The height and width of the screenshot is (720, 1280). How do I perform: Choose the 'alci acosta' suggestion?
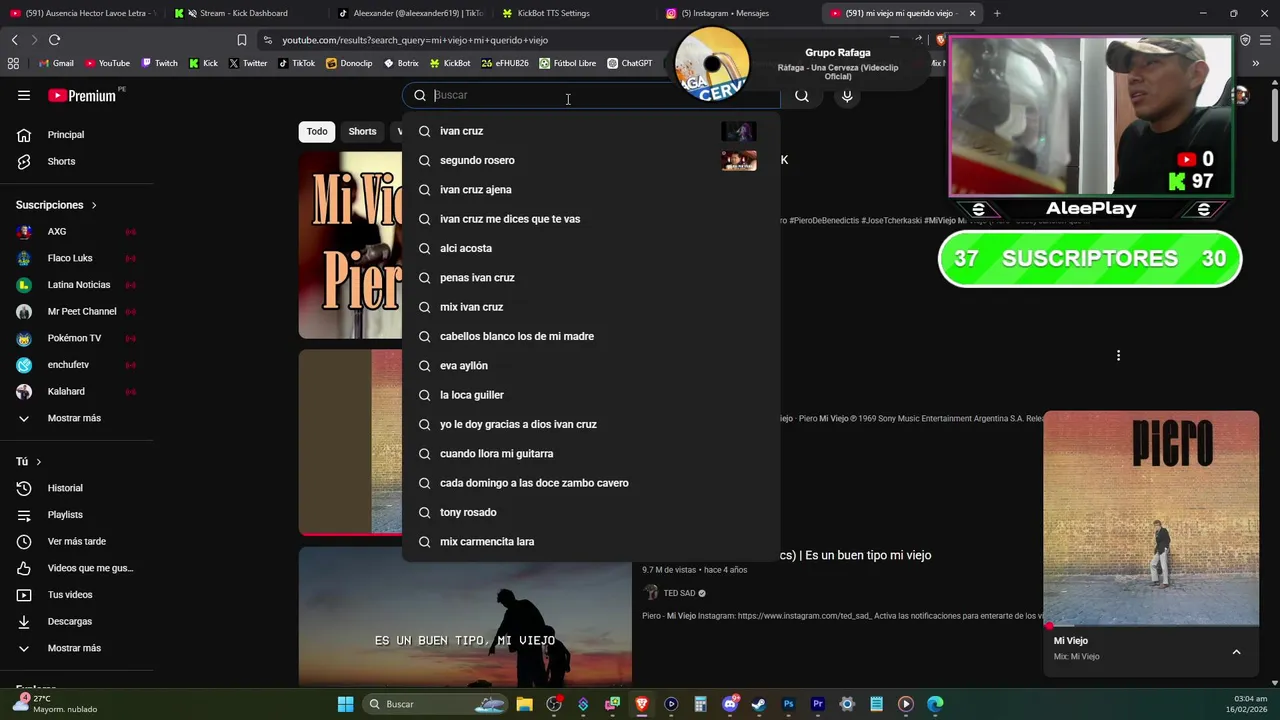[590, 248]
